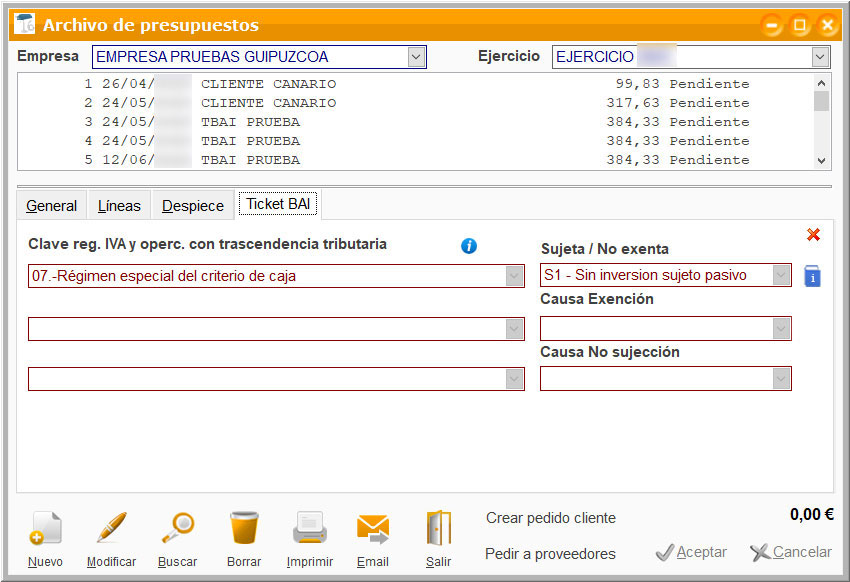Click the Salir door icon

[x=439, y=528]
